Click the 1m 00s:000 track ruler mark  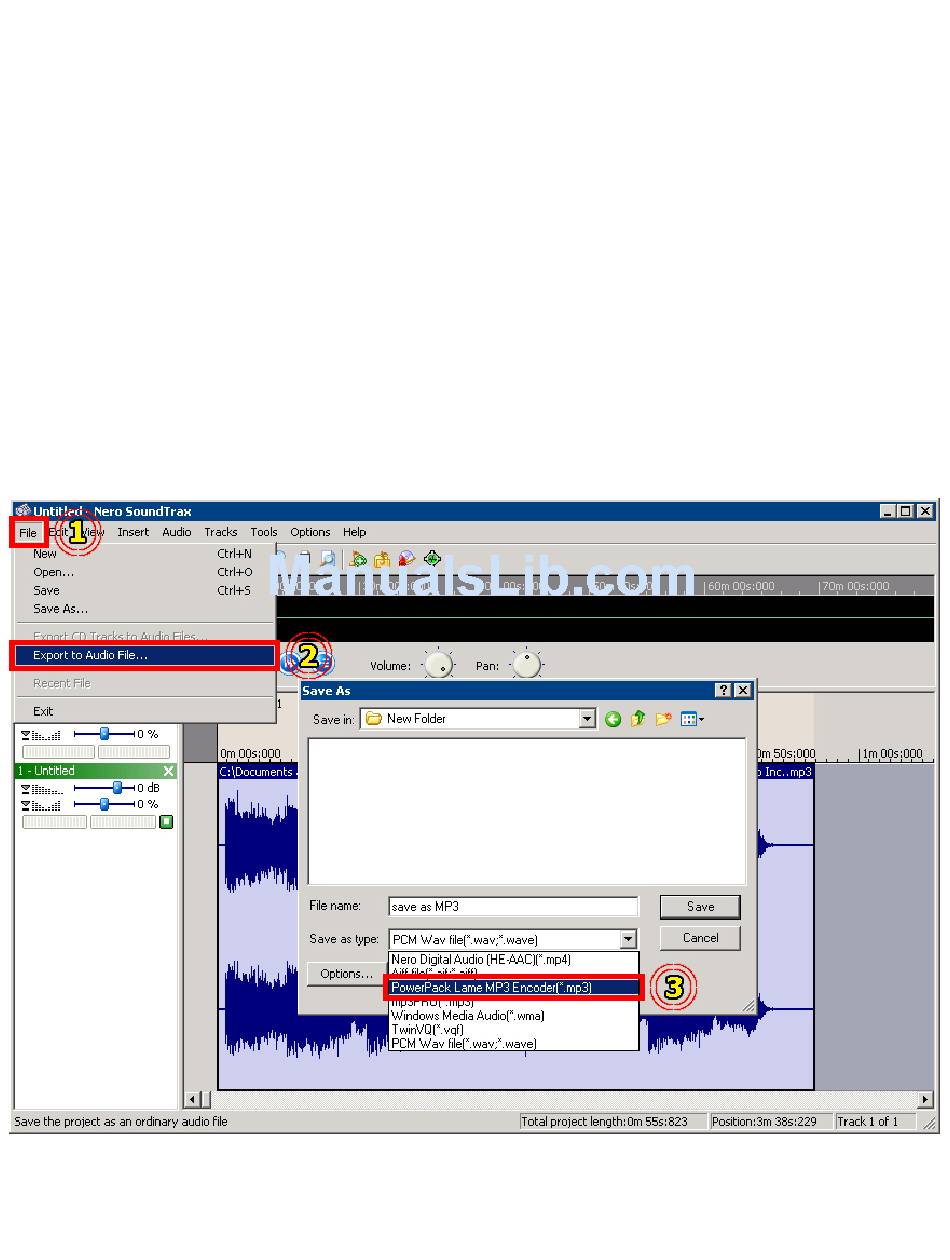tap(893, 754)
